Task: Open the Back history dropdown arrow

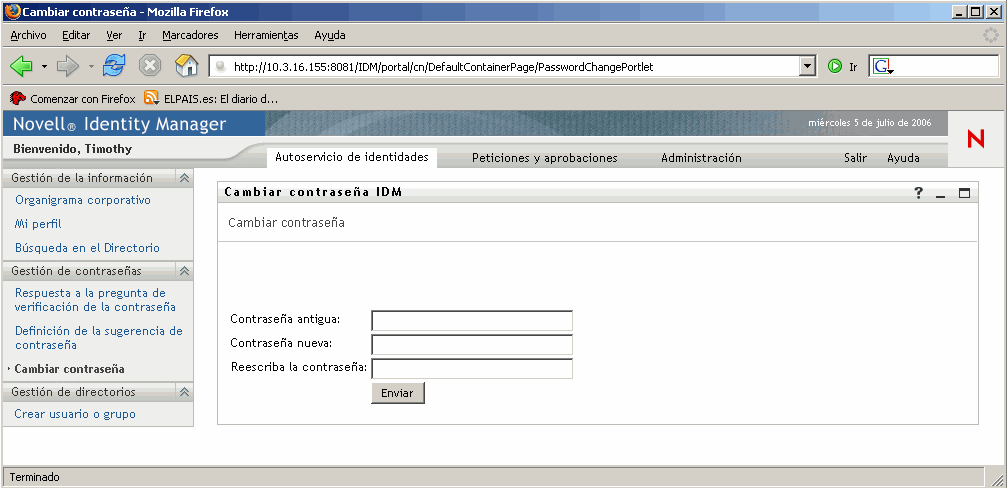Action: click(44, 66)
